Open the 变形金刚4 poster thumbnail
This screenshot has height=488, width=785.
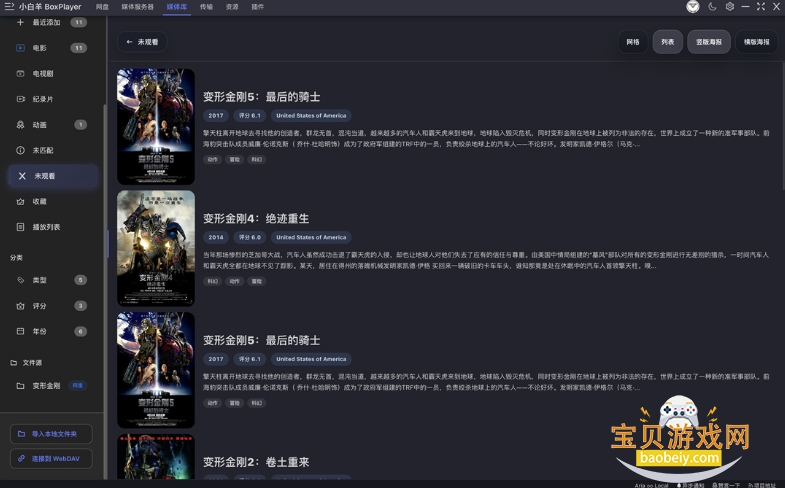point(156,248)
